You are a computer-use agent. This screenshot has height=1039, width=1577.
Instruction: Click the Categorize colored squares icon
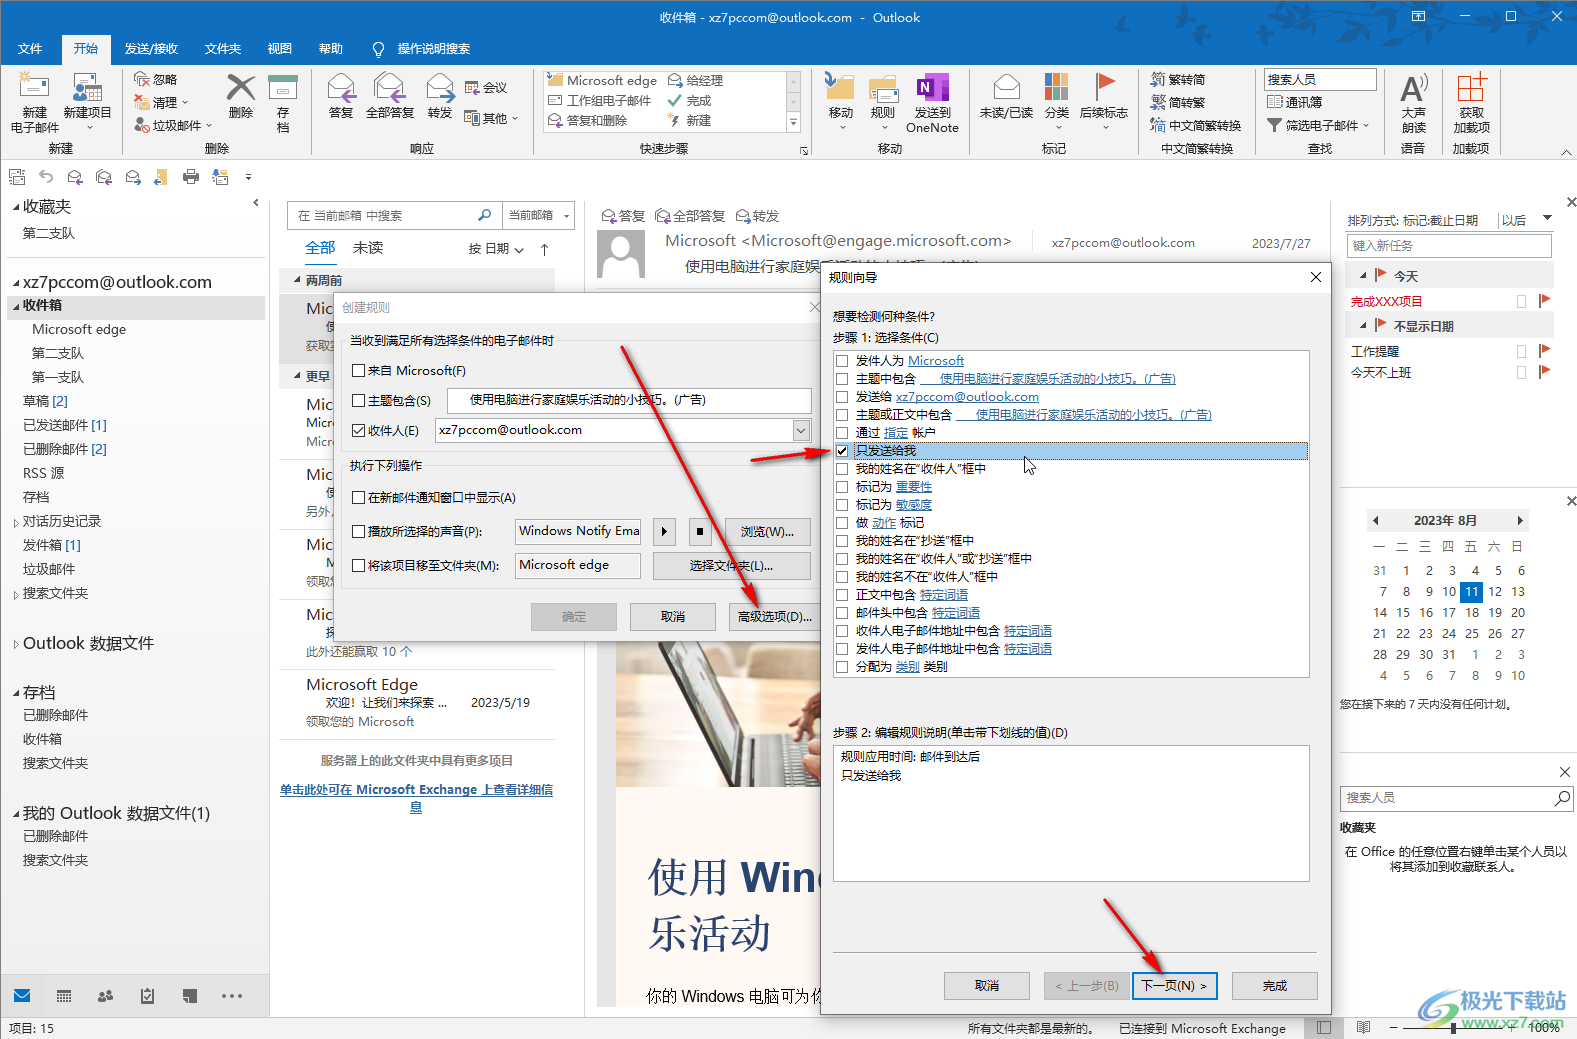click(1056, 87)
